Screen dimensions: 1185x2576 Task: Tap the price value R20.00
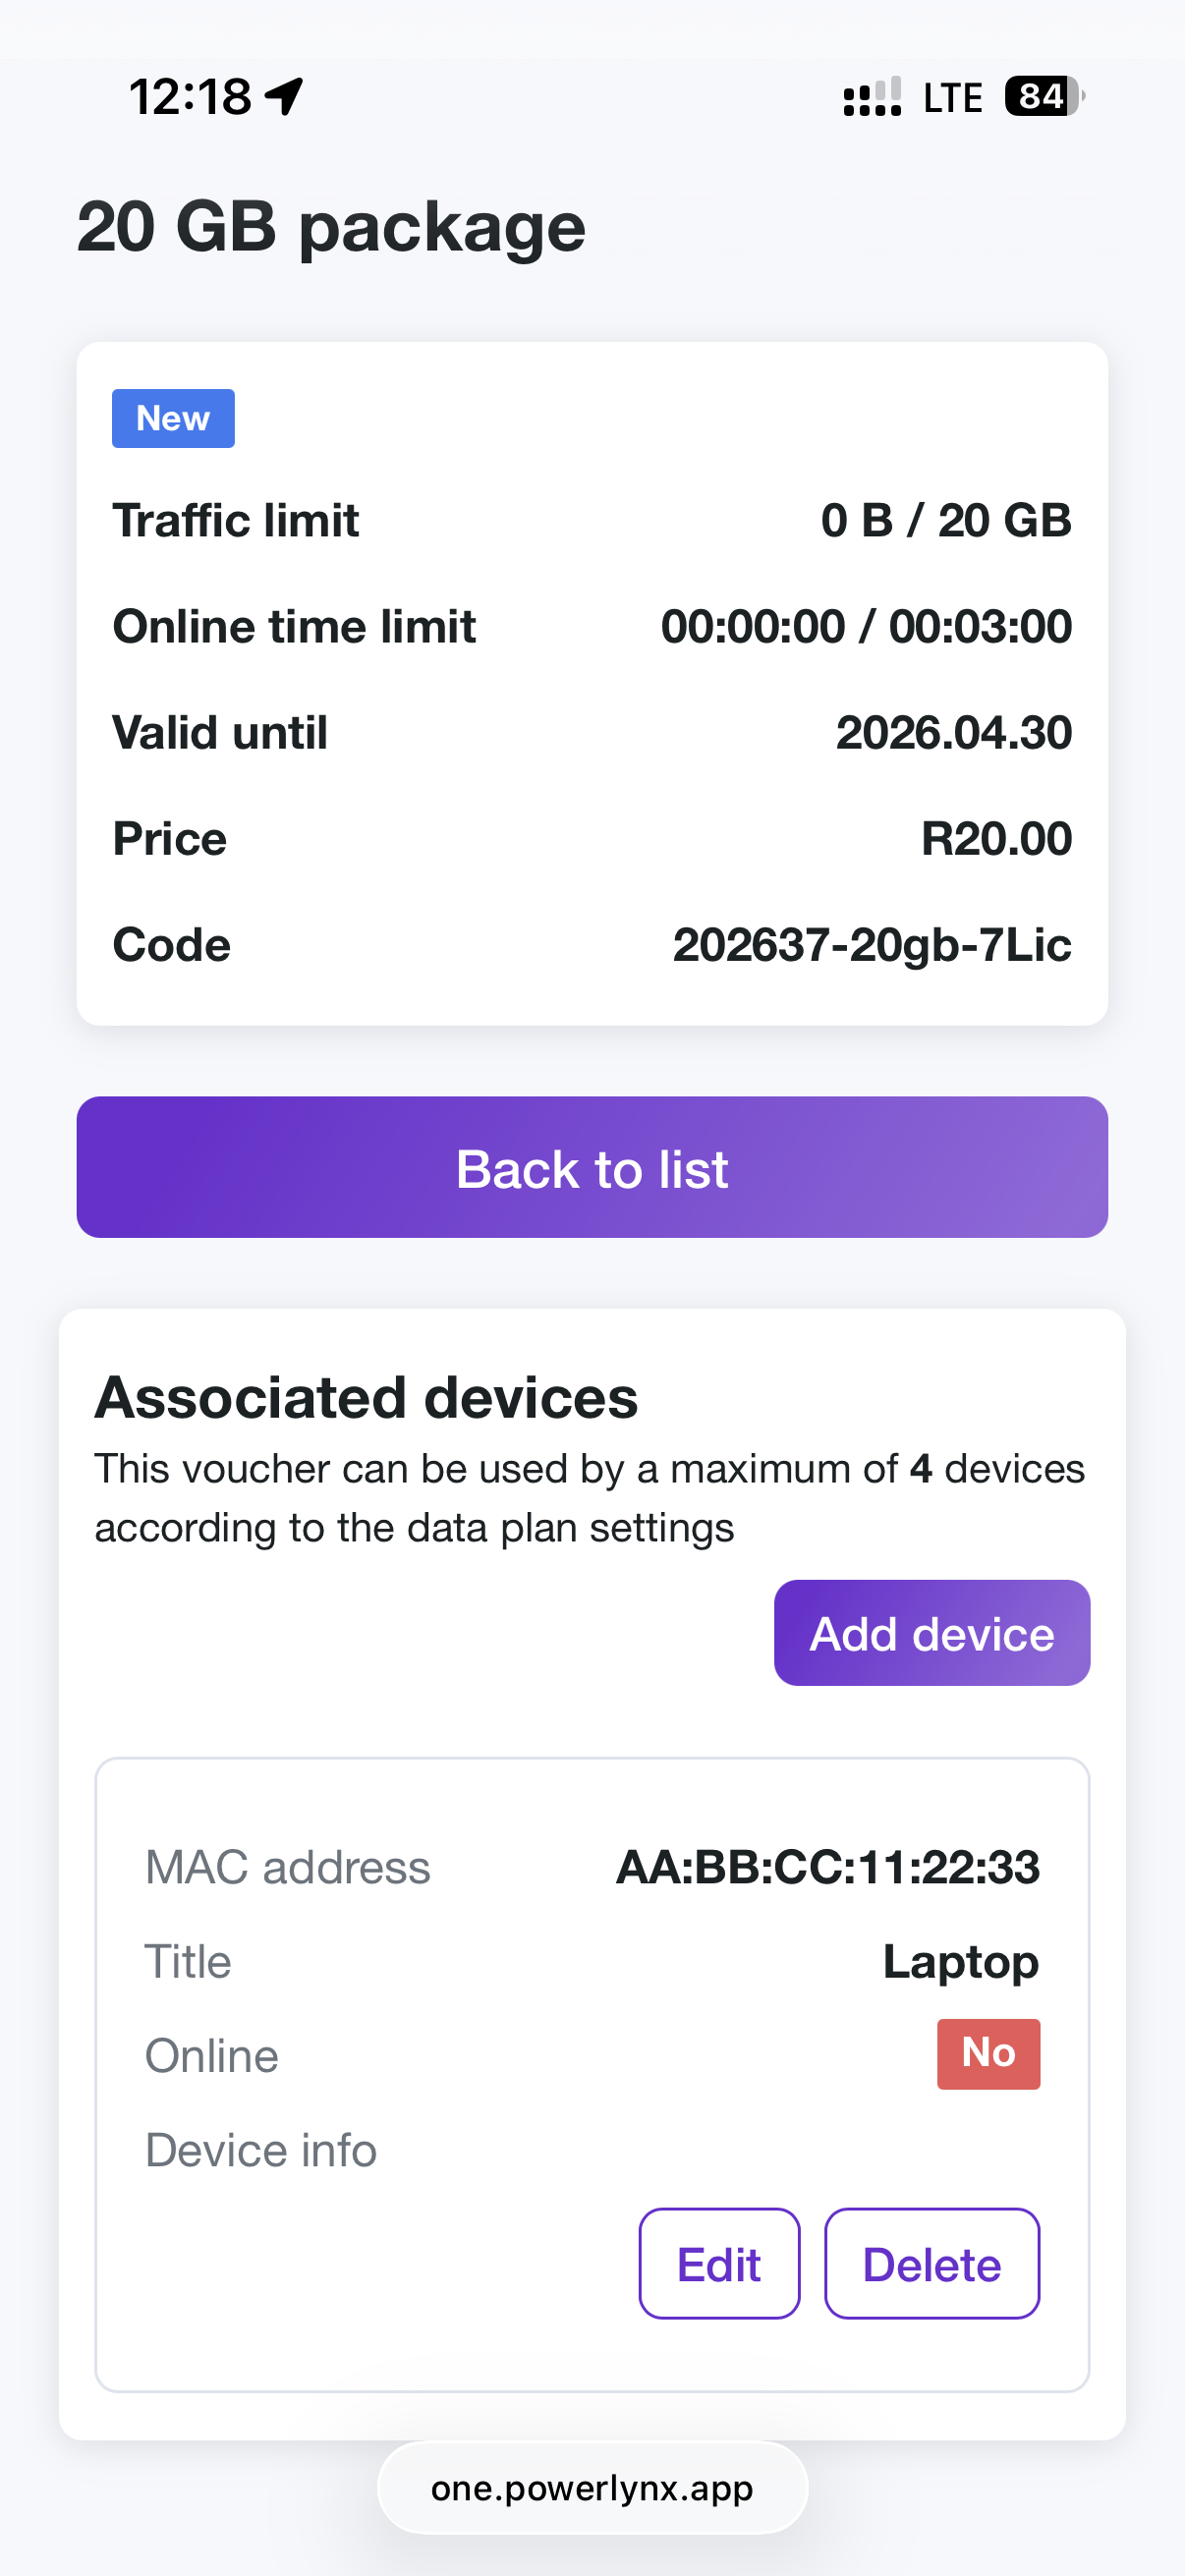click(995, 838)
